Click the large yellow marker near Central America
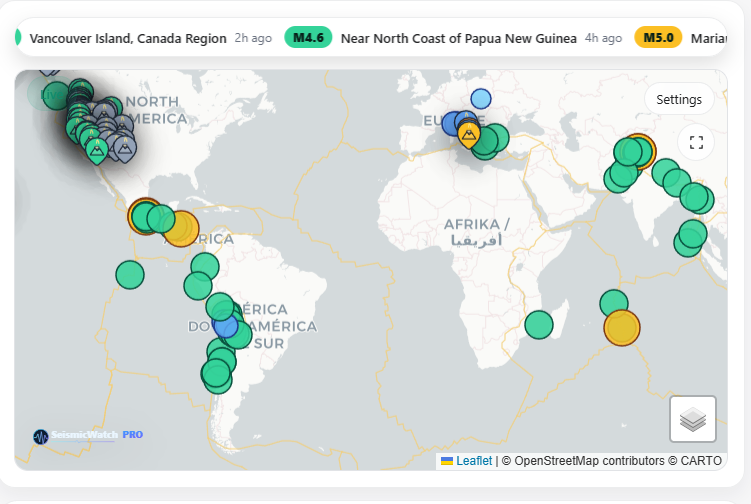 pyautogui.click(x=181, y=227)
